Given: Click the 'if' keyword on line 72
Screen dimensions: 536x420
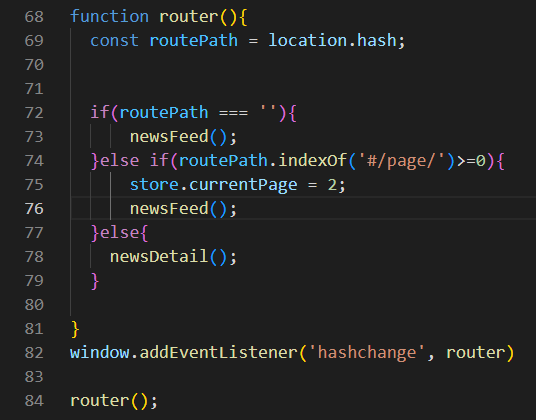Looking at the screenshot, I should coord(100,112).
